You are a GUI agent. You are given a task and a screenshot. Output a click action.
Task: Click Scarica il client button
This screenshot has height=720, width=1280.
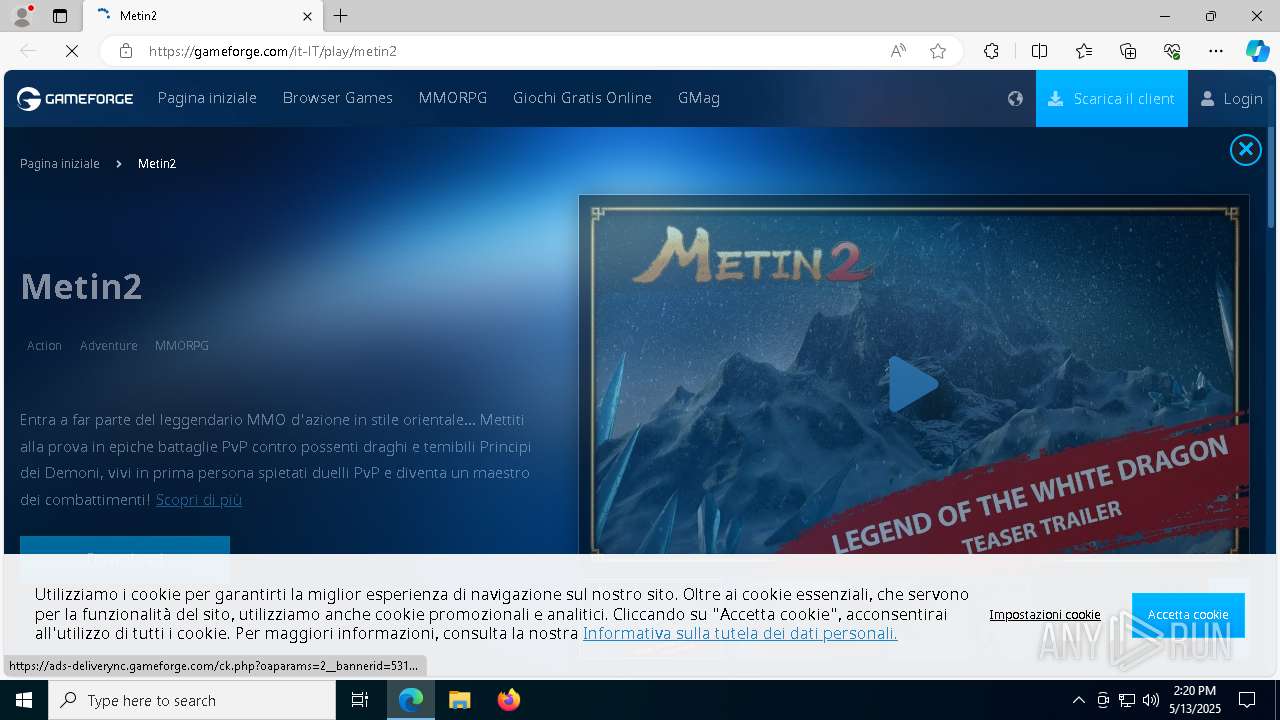coord(1111,98)
